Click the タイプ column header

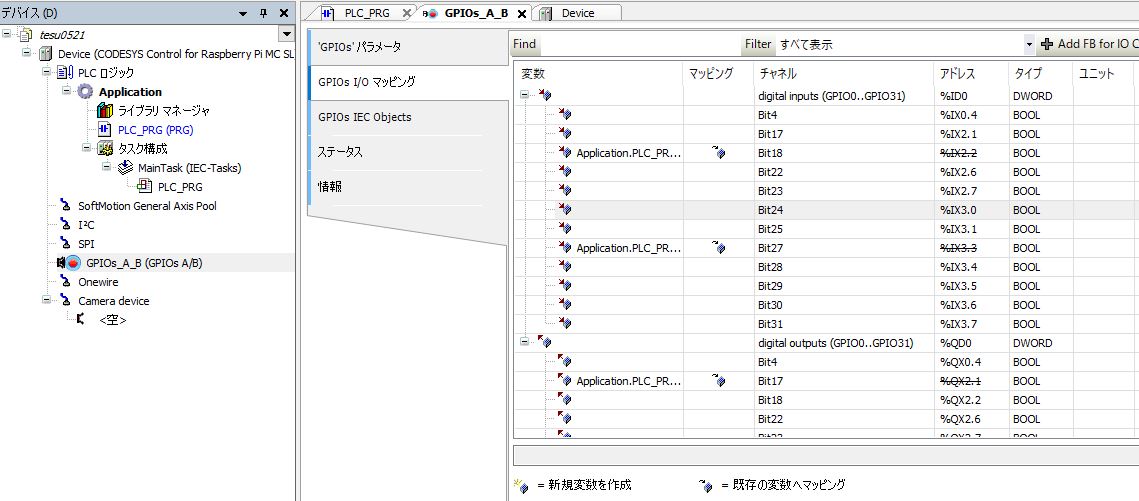[x=1039, y=73]
